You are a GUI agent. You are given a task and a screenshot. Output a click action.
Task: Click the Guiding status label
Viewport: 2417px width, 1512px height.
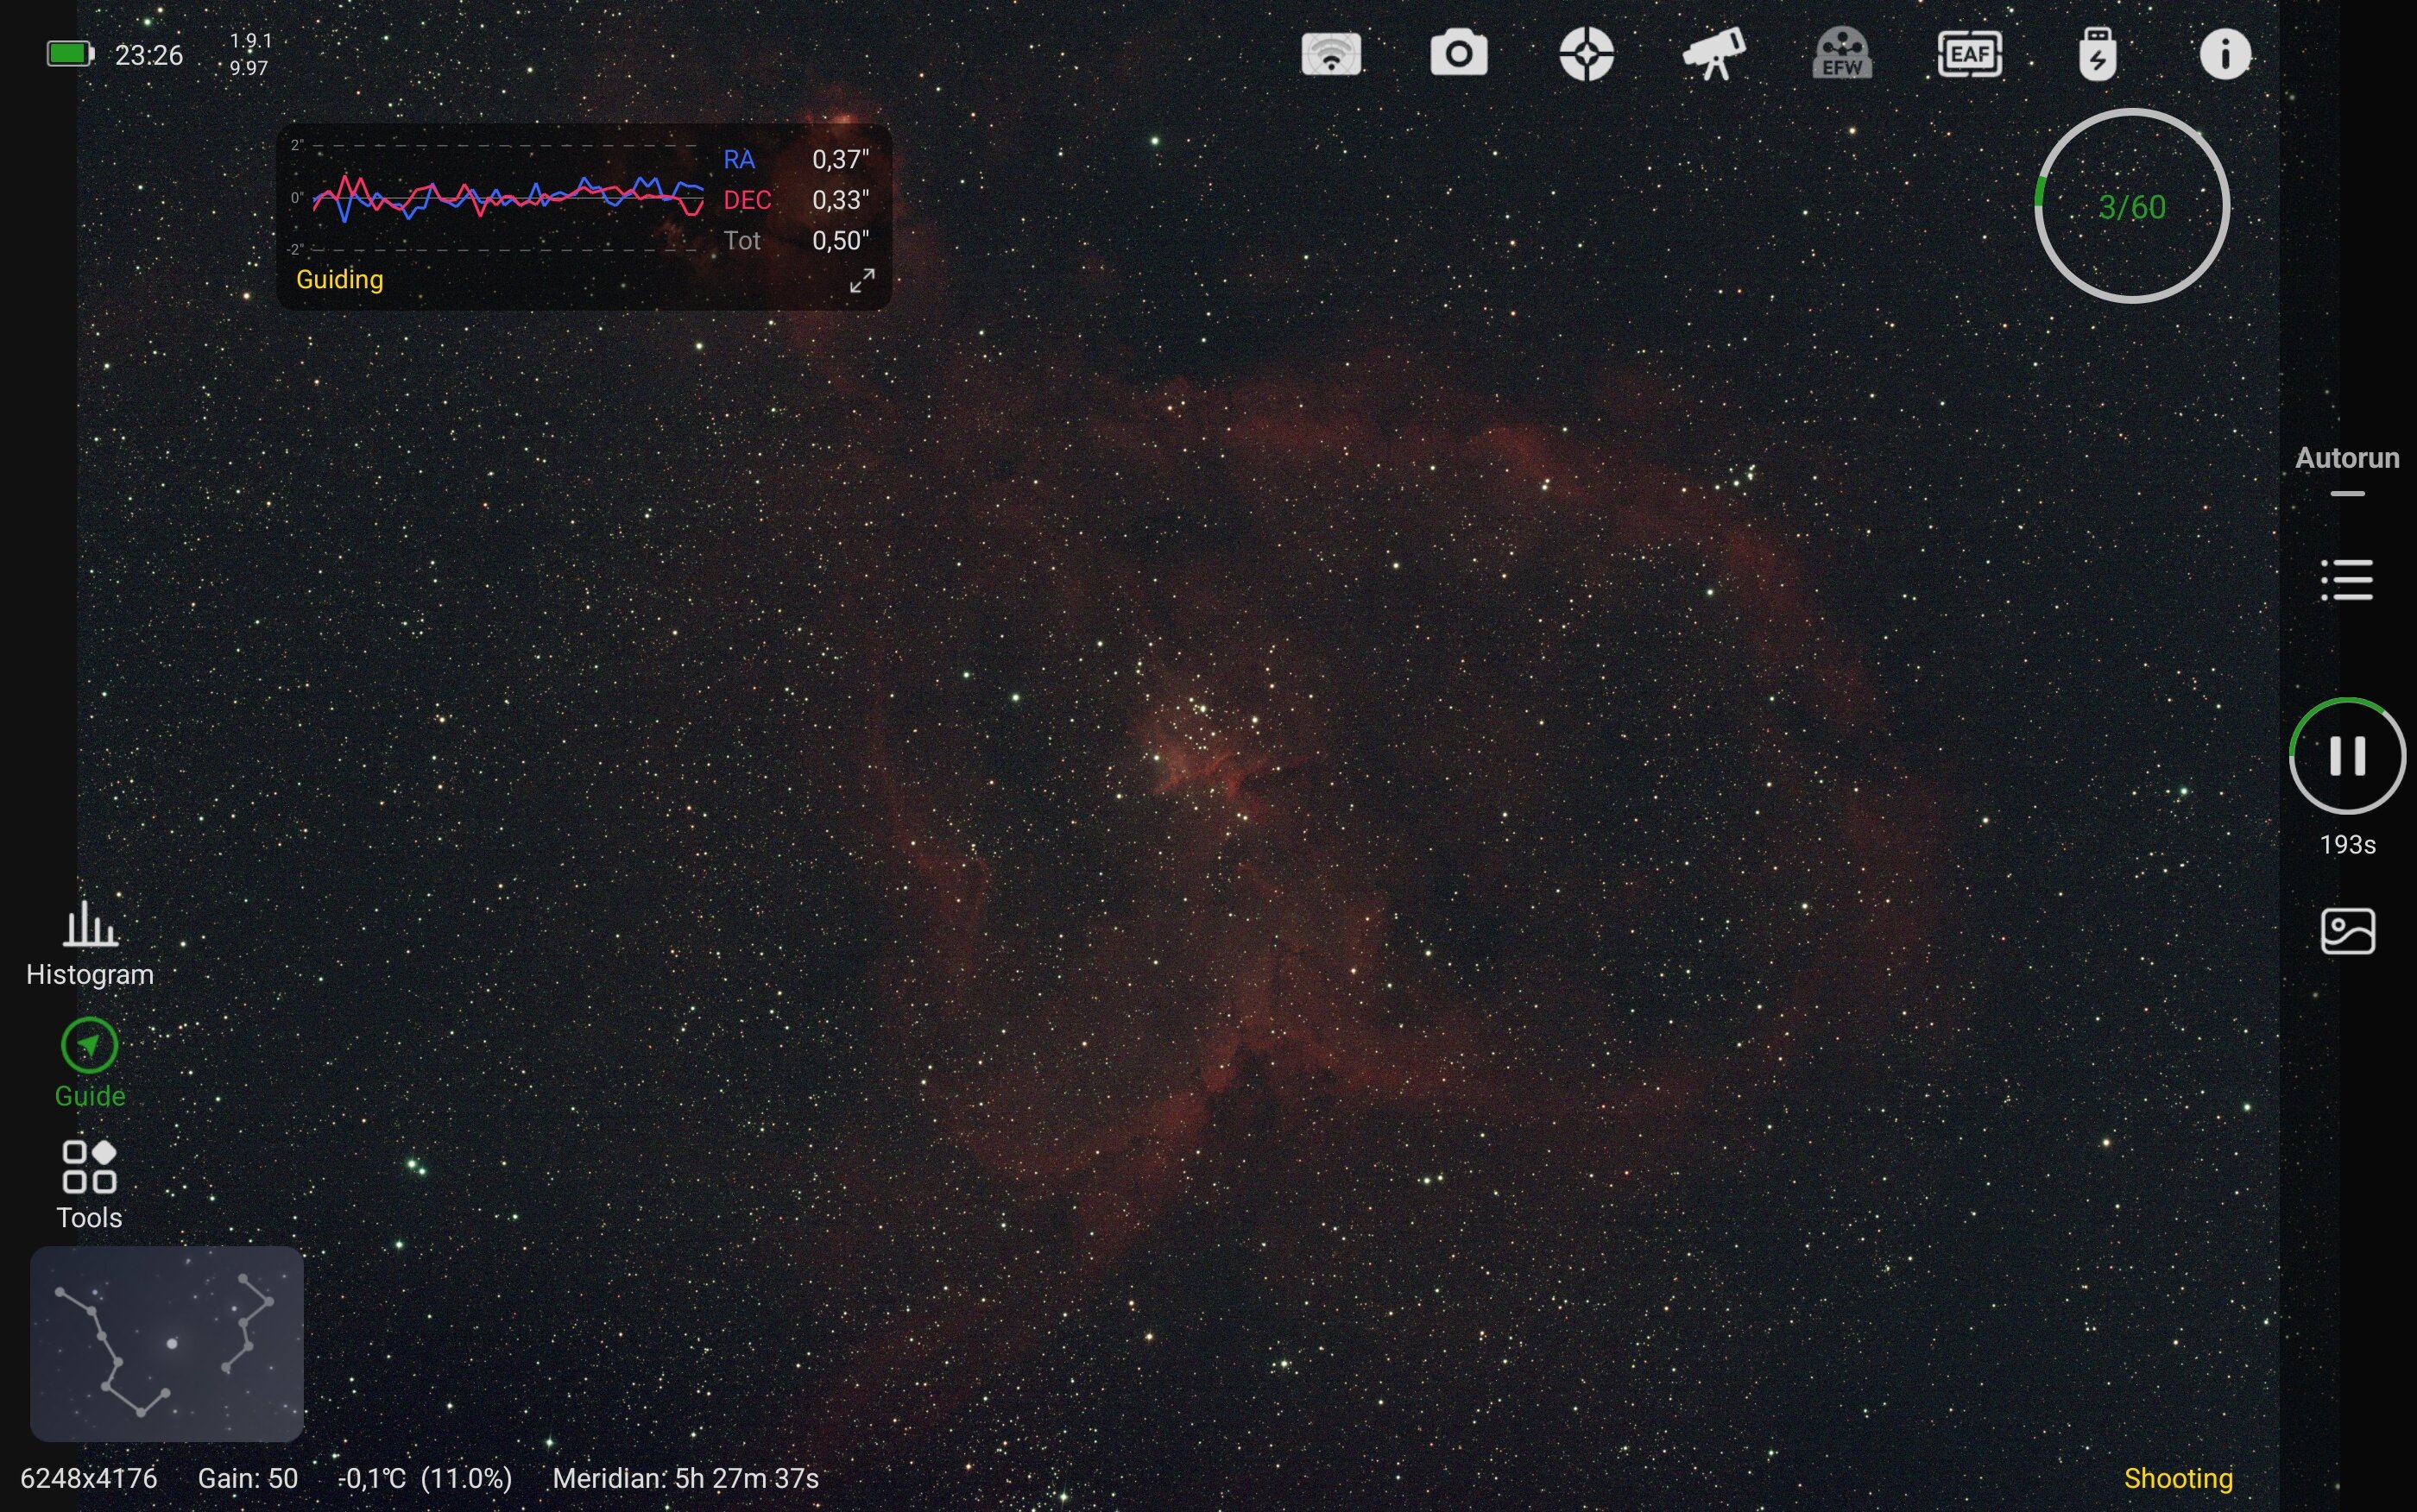[340, 280]
